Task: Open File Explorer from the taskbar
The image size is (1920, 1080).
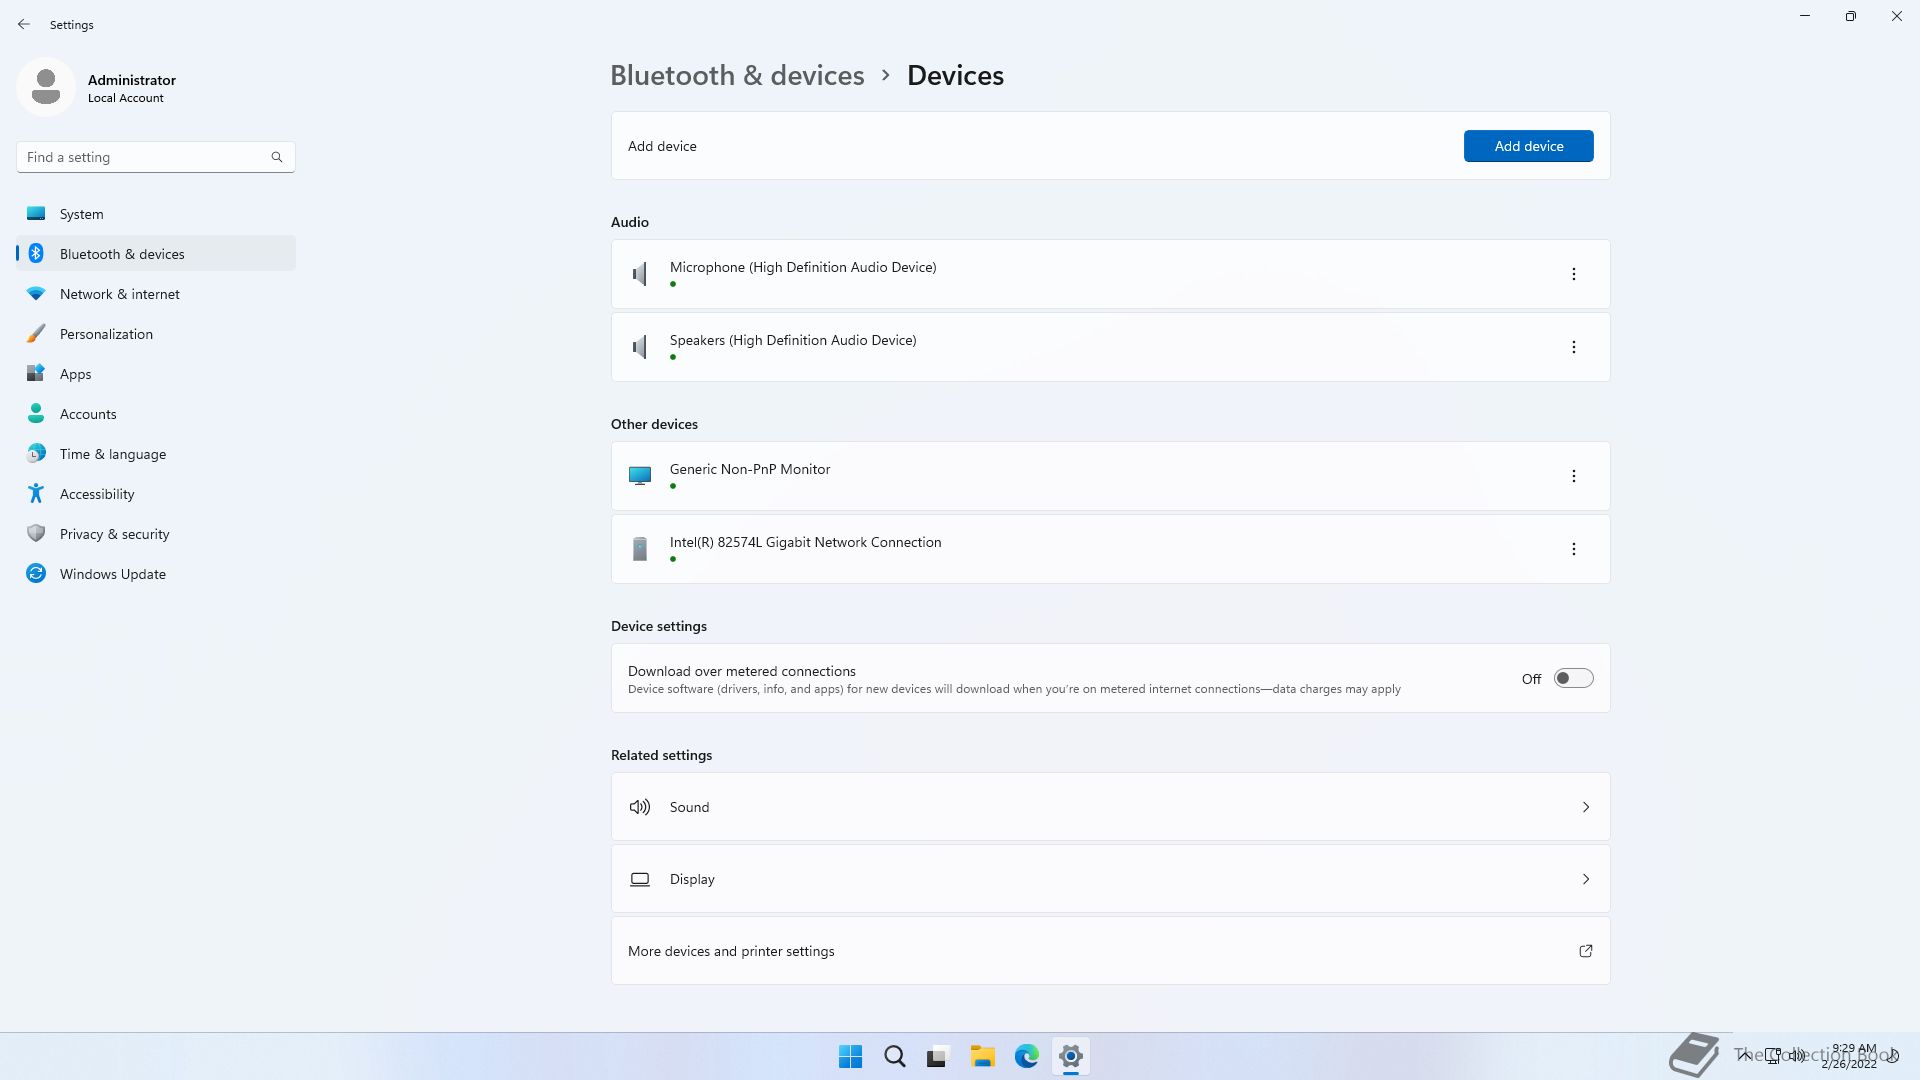Action: click(982, 1056)
